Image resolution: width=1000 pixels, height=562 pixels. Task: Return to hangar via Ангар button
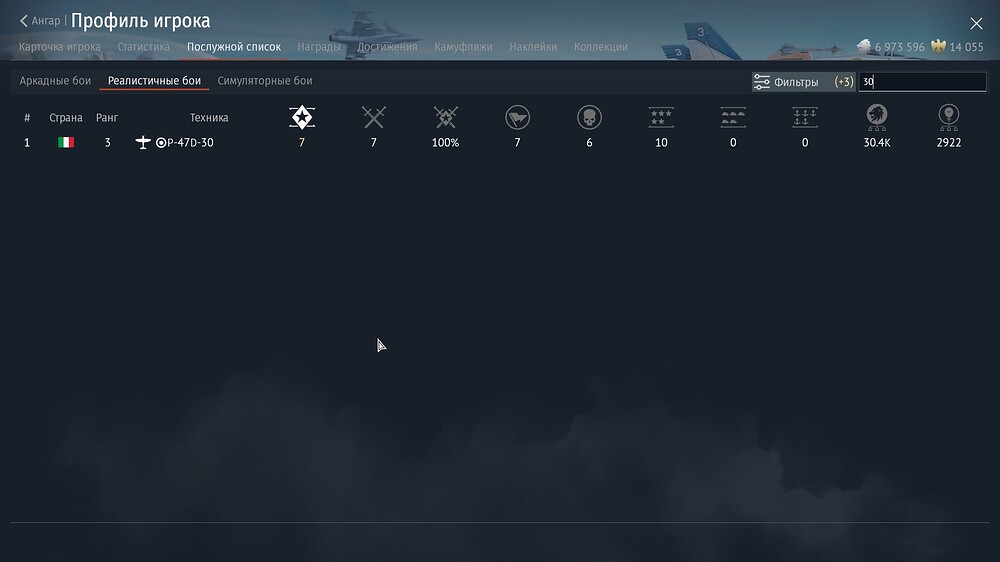tap(40, 21)
